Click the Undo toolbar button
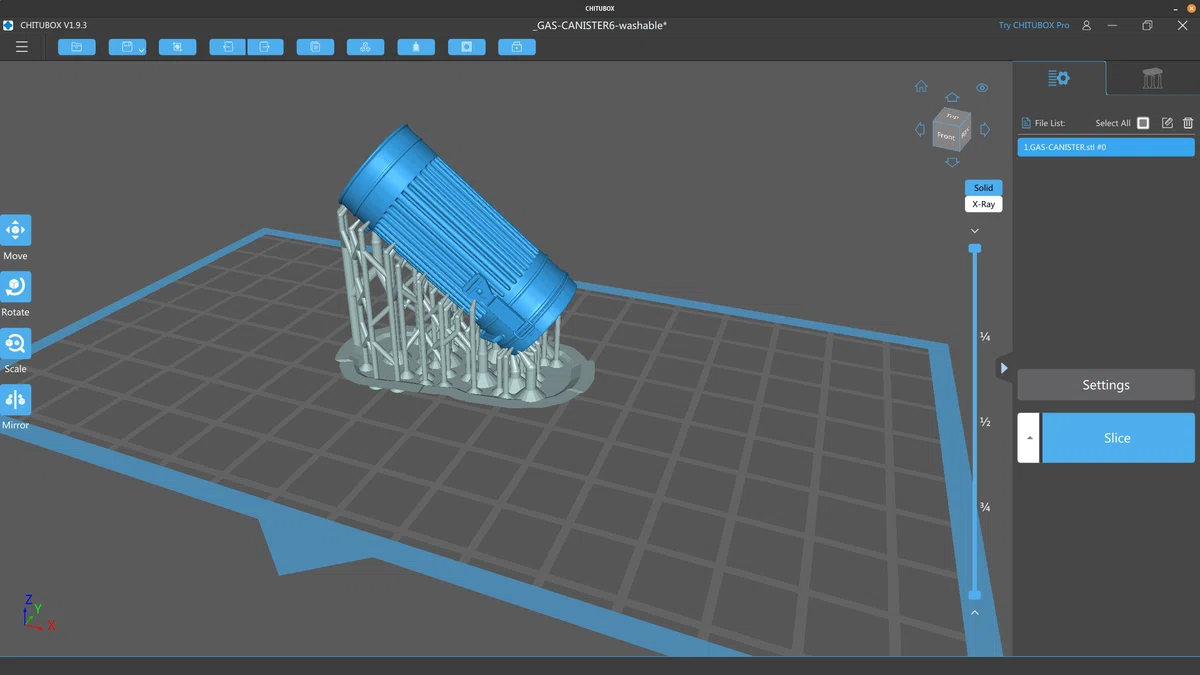 coord(228,47)
